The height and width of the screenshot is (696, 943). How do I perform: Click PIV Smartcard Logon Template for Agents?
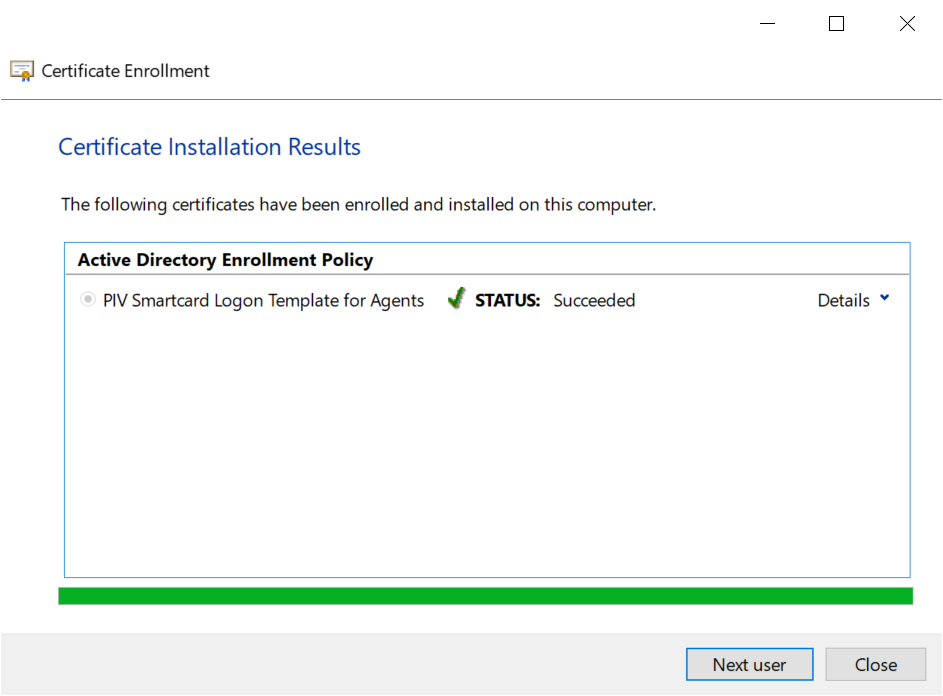[x=263, y=300]
